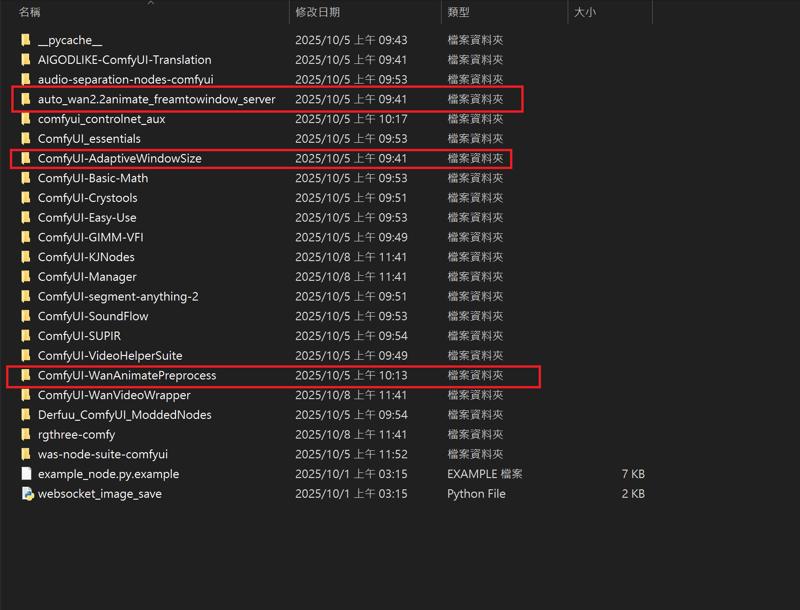This screenshot has width=800, height=610.
Task: Select the audio-separation-nodes-comfyui folder name
Action: point(126,80)
